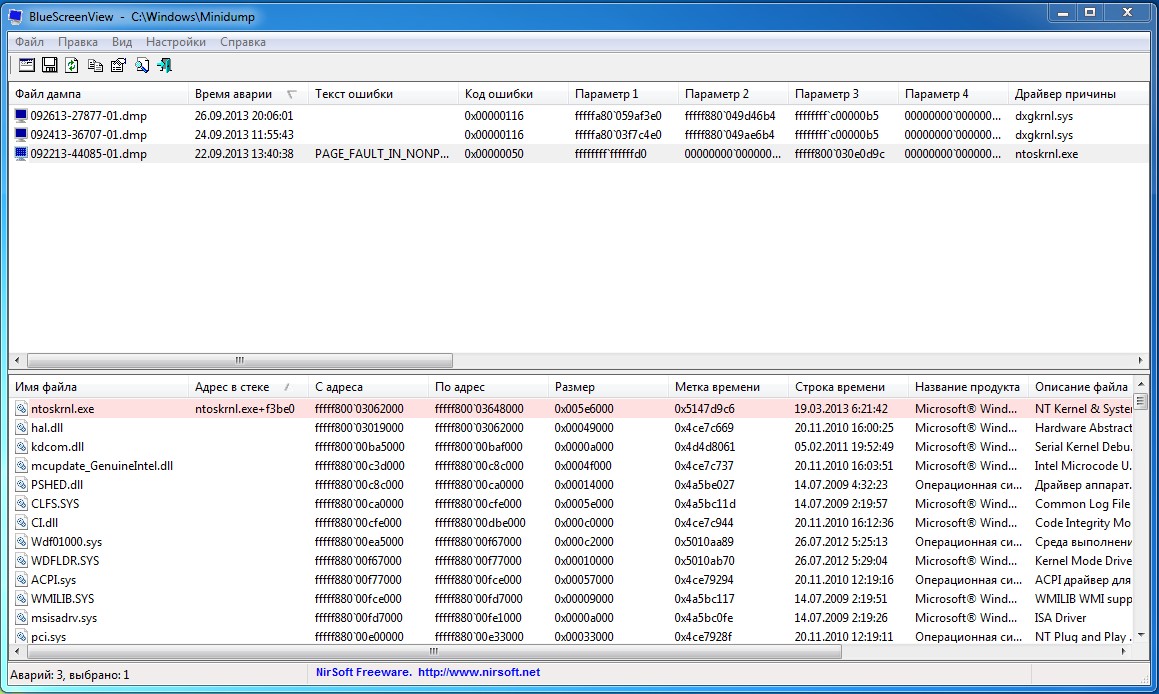The width and height of the screenshot is (1159, 694).
Task: Click the 19.03.2013 6:21:42 time string
Action: click(x=841, y=409)
